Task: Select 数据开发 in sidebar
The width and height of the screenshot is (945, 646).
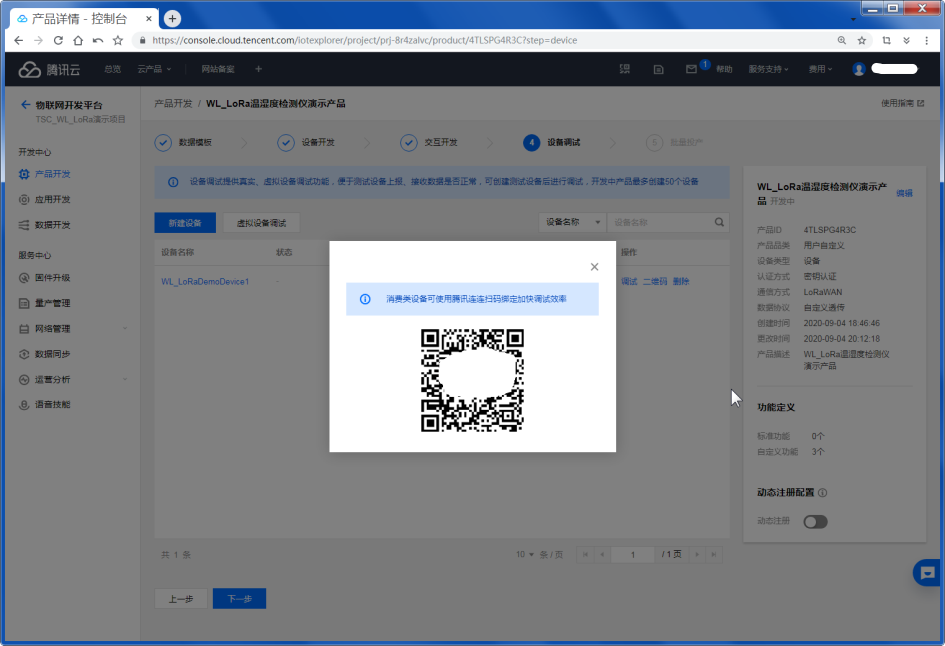Action: pyautogui.click(x=52, y=225)
